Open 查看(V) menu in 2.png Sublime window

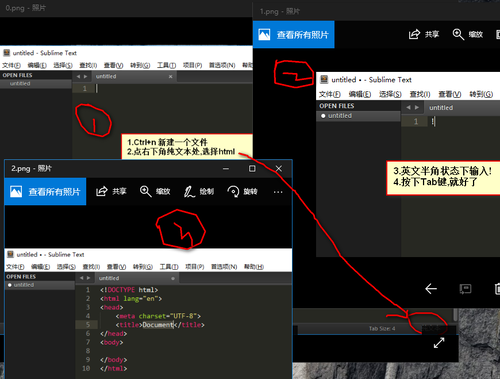(116, 267)
